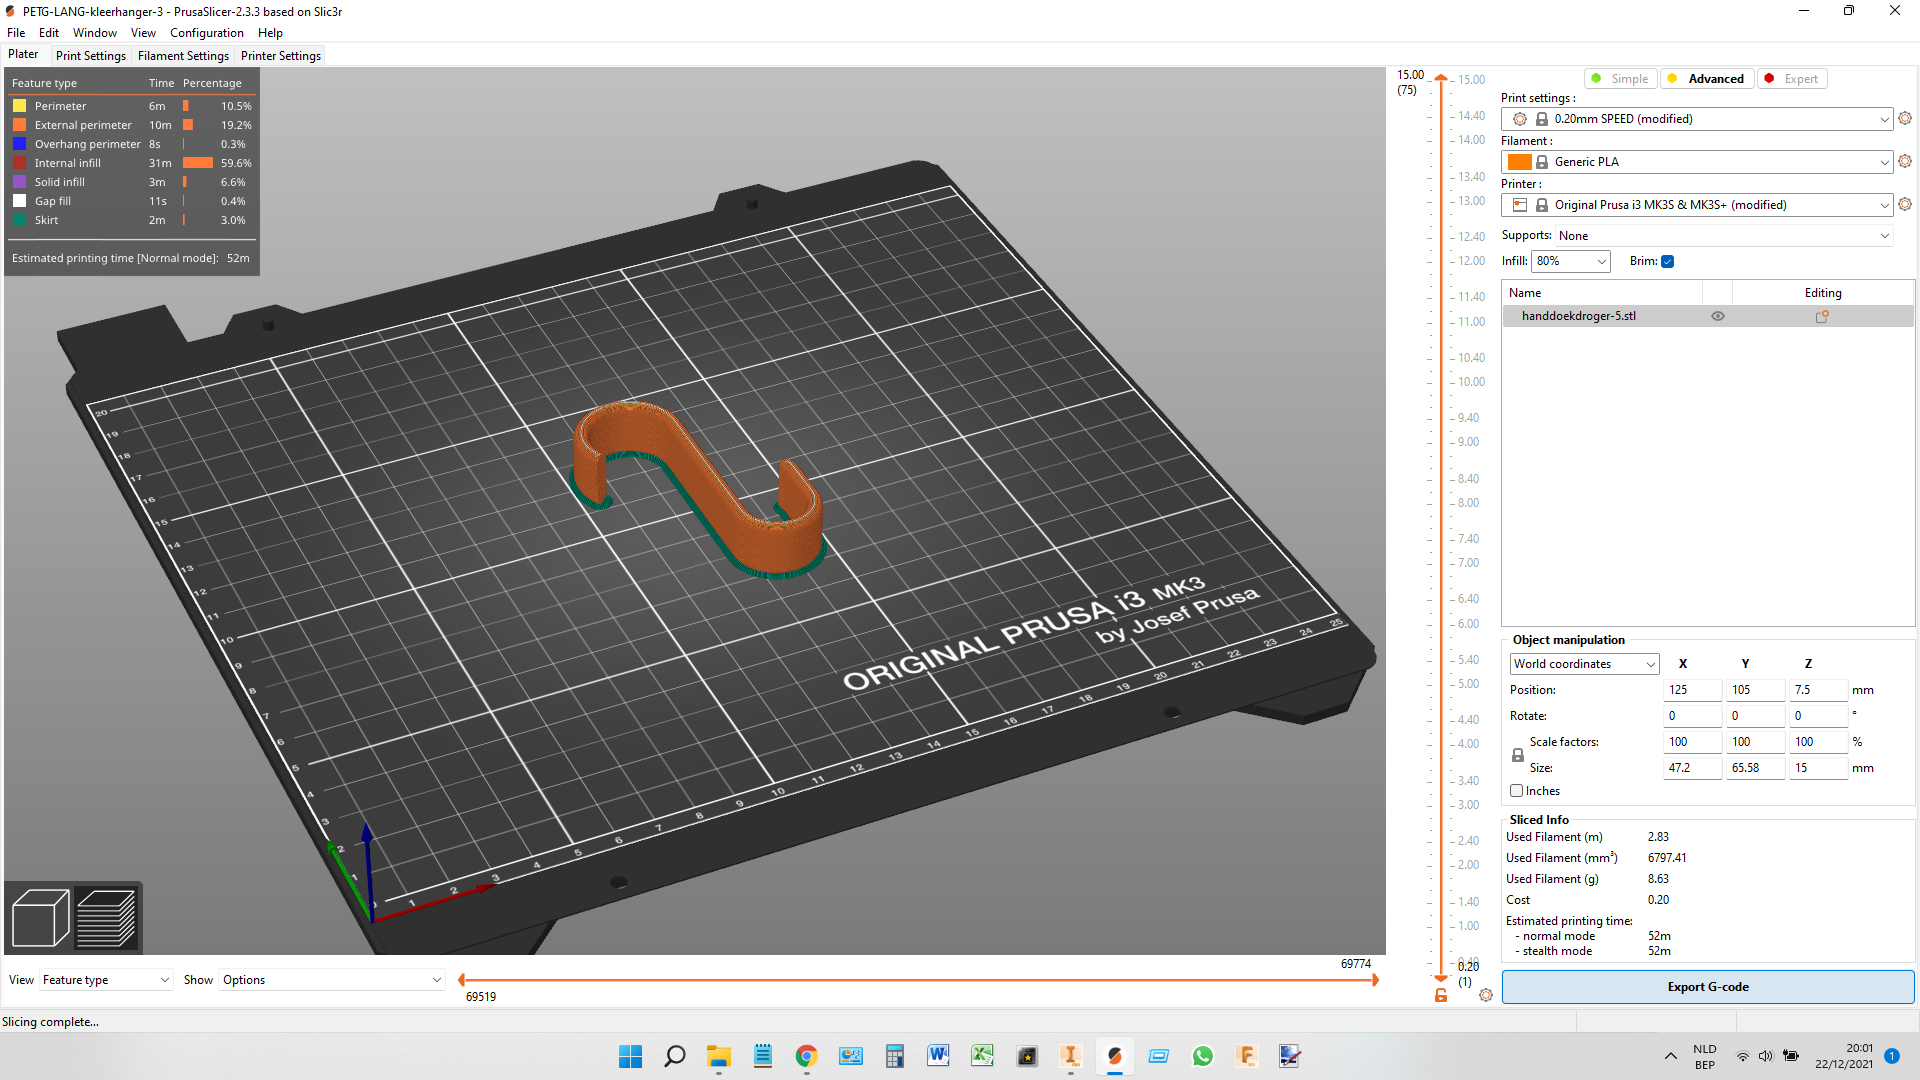Toggle the vertical slider lock icon
The height and width of the screenshot is (1080, 1920).
coord(1441,995)
